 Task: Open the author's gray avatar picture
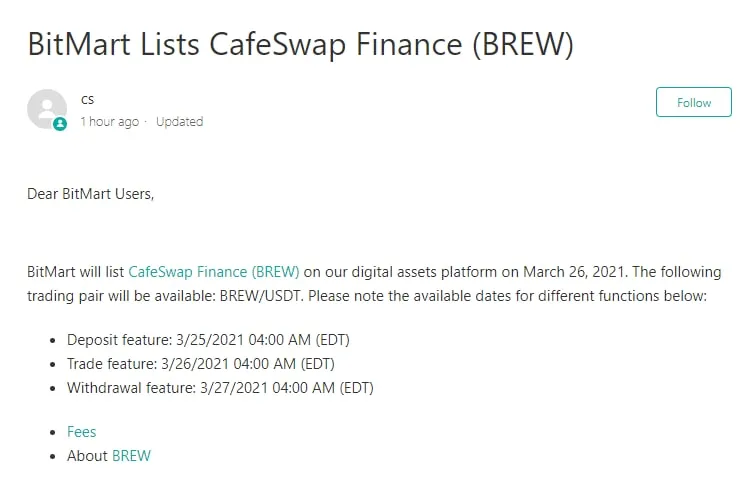tap(47, 109)
